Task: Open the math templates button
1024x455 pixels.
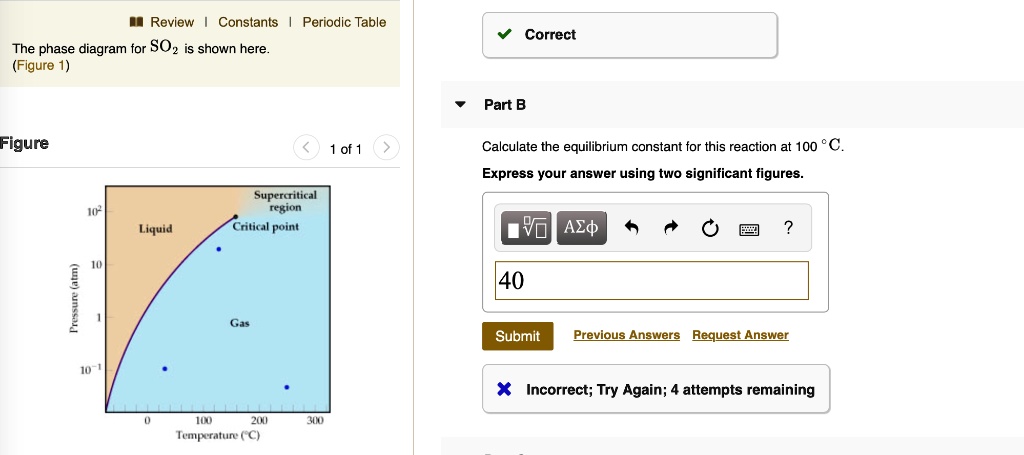Action: click(x=527, y=229)
